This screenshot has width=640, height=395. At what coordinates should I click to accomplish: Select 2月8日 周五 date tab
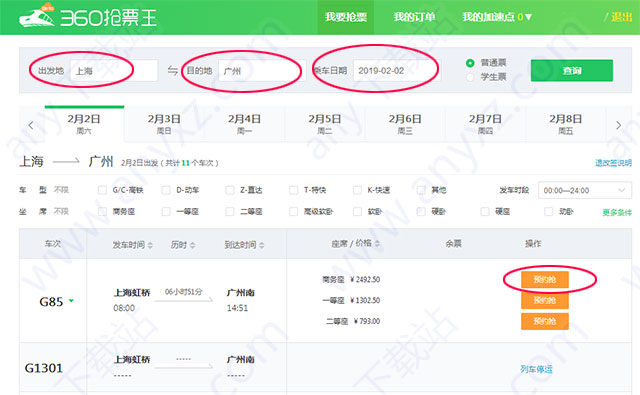pyautogui.click(x=565, y=124)
